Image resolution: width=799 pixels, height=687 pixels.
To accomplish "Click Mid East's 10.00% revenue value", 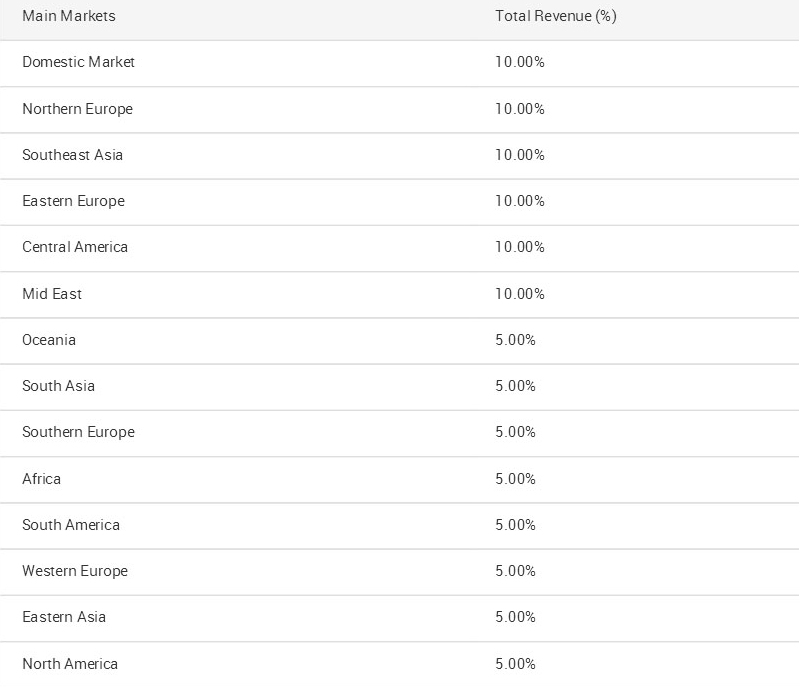I will click(x=520, y=294).
